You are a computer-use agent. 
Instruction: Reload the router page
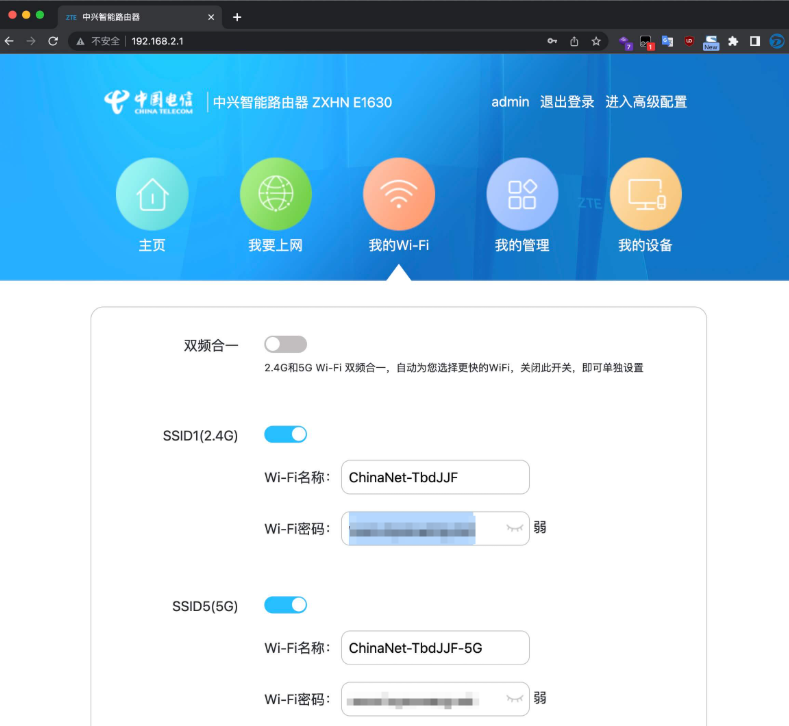(x=53, y=41)
